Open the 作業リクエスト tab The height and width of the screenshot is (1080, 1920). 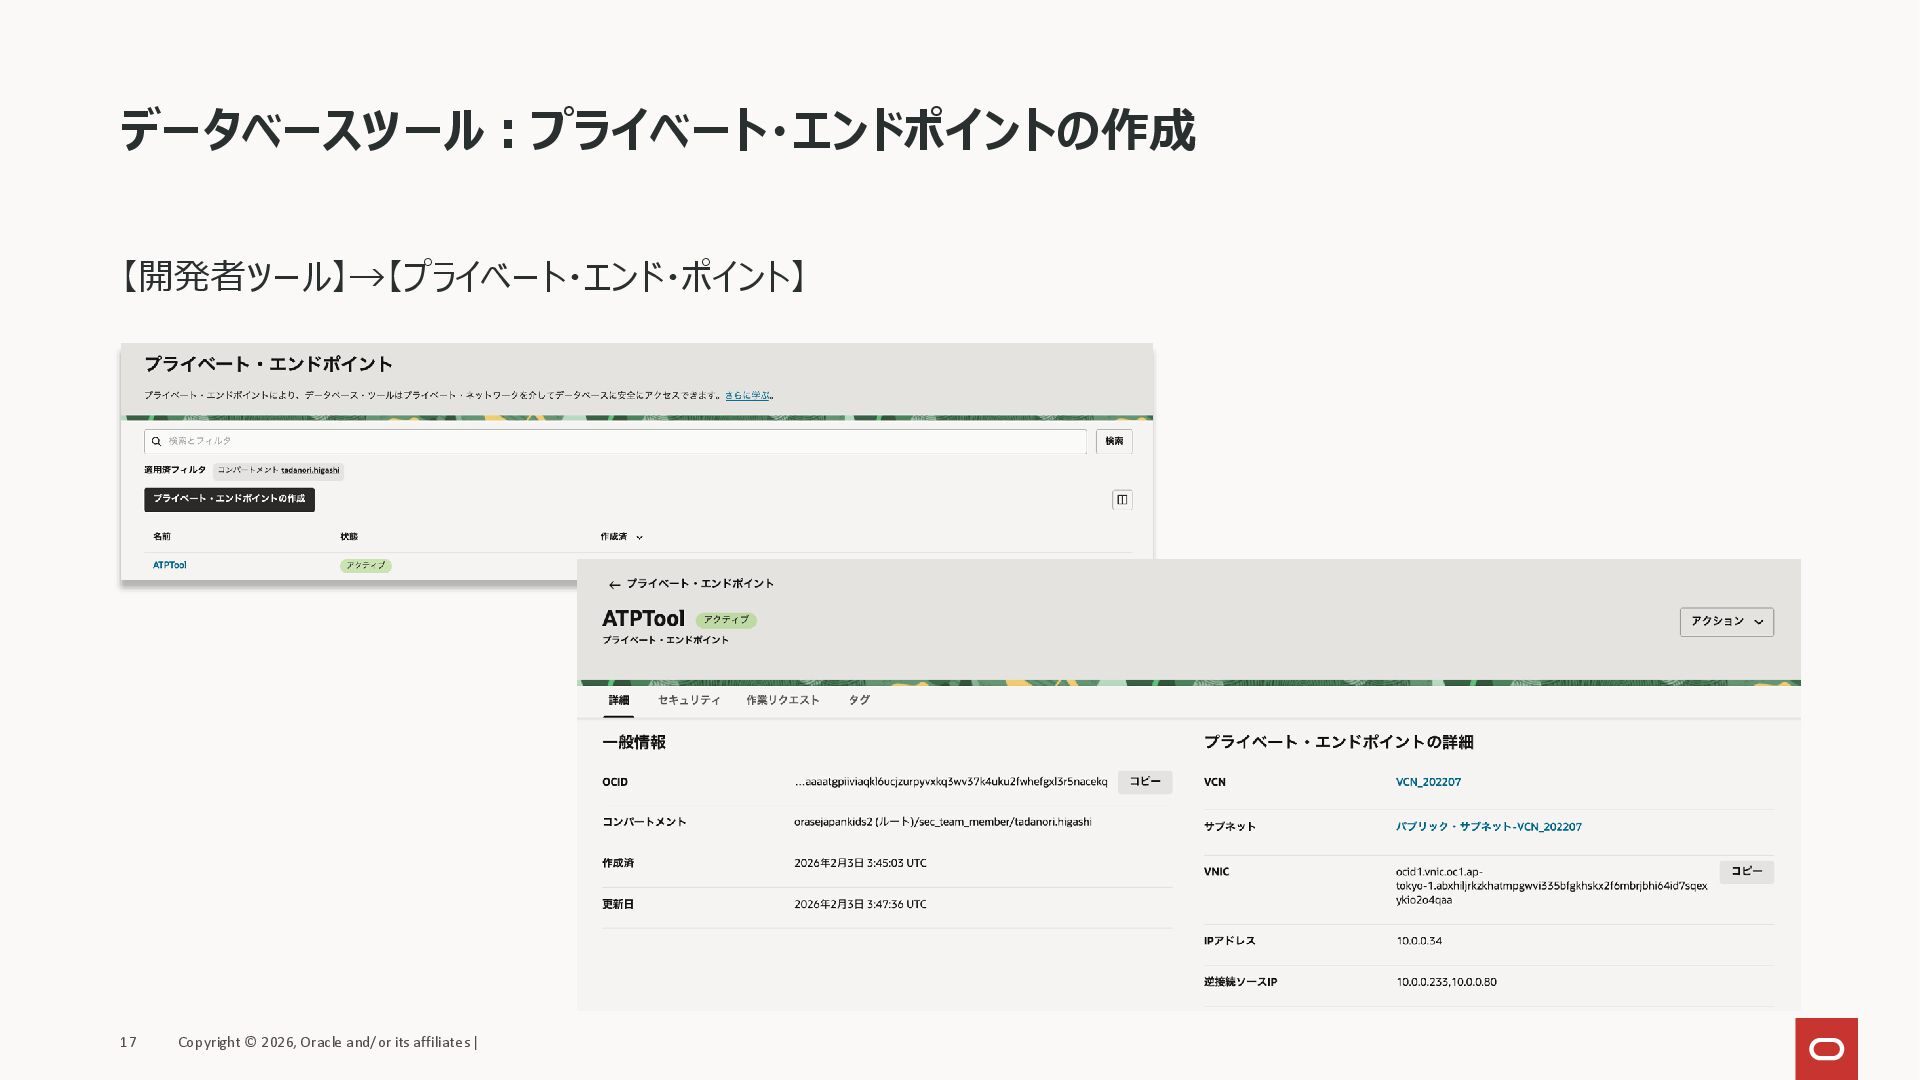(x=782, y=700)
